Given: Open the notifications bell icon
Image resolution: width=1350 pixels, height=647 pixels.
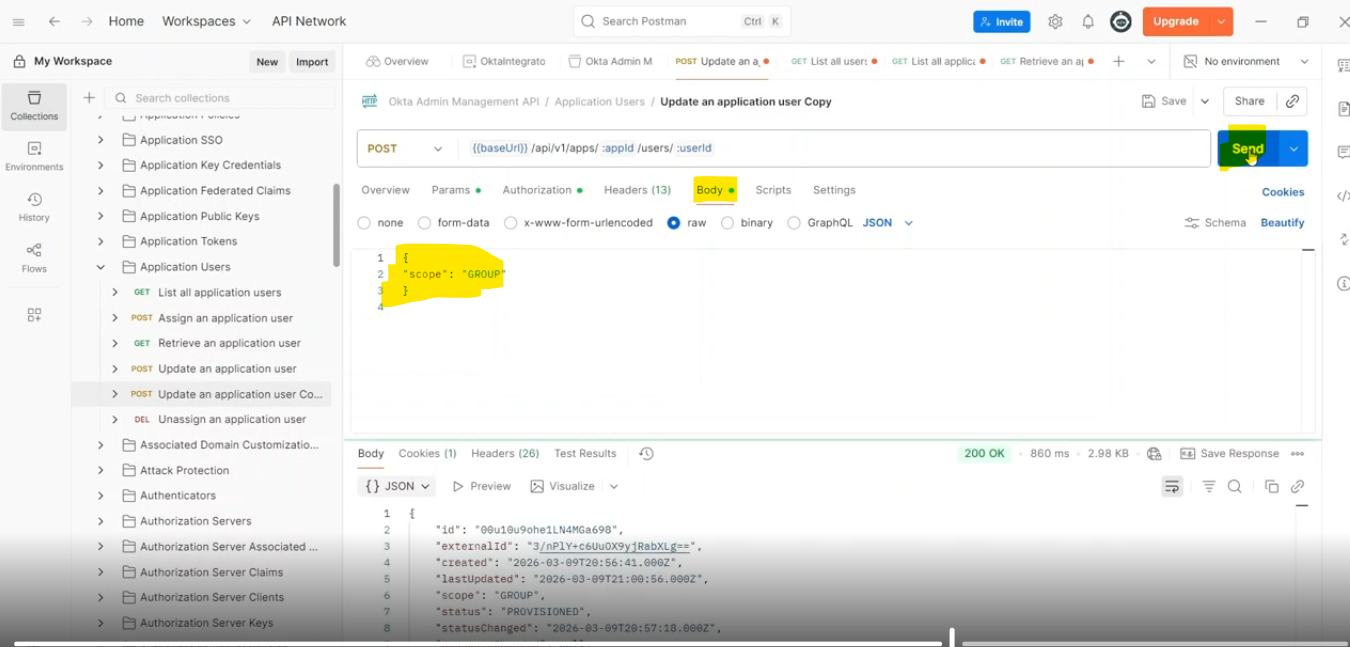Looking at the screenshot, I should pos(1088,21).
